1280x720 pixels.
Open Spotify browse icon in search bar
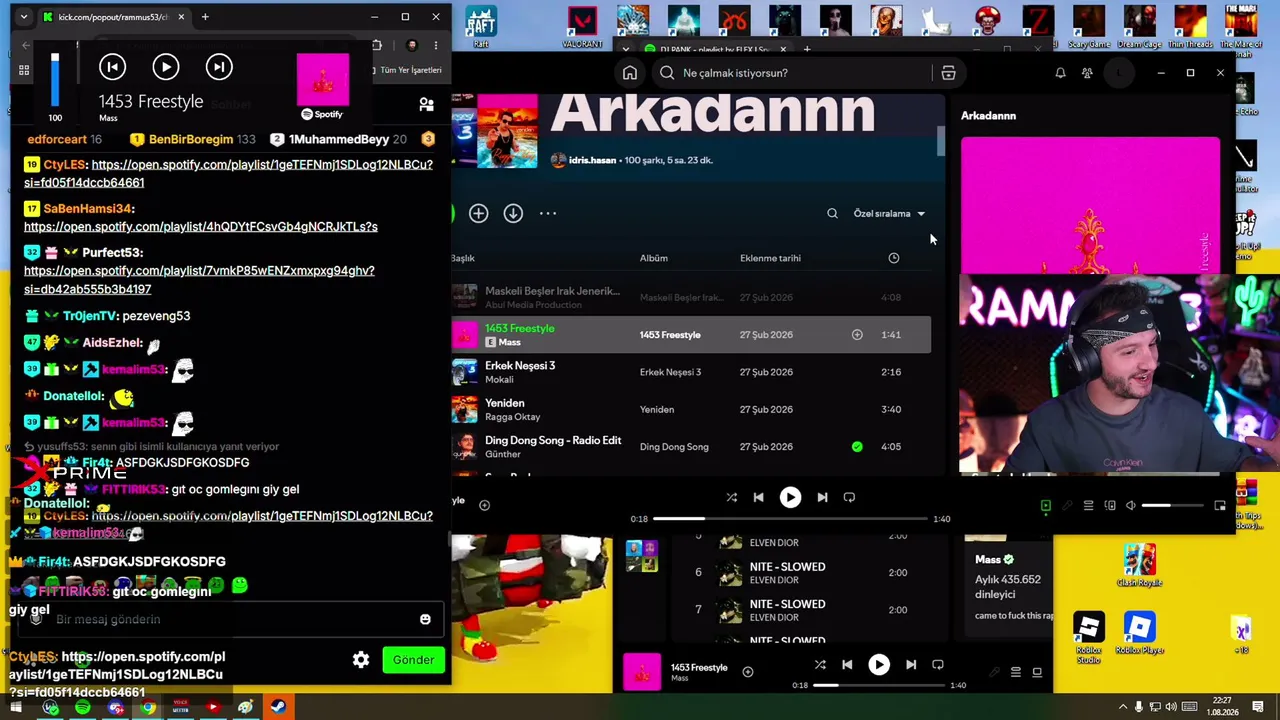coord(948,73)
